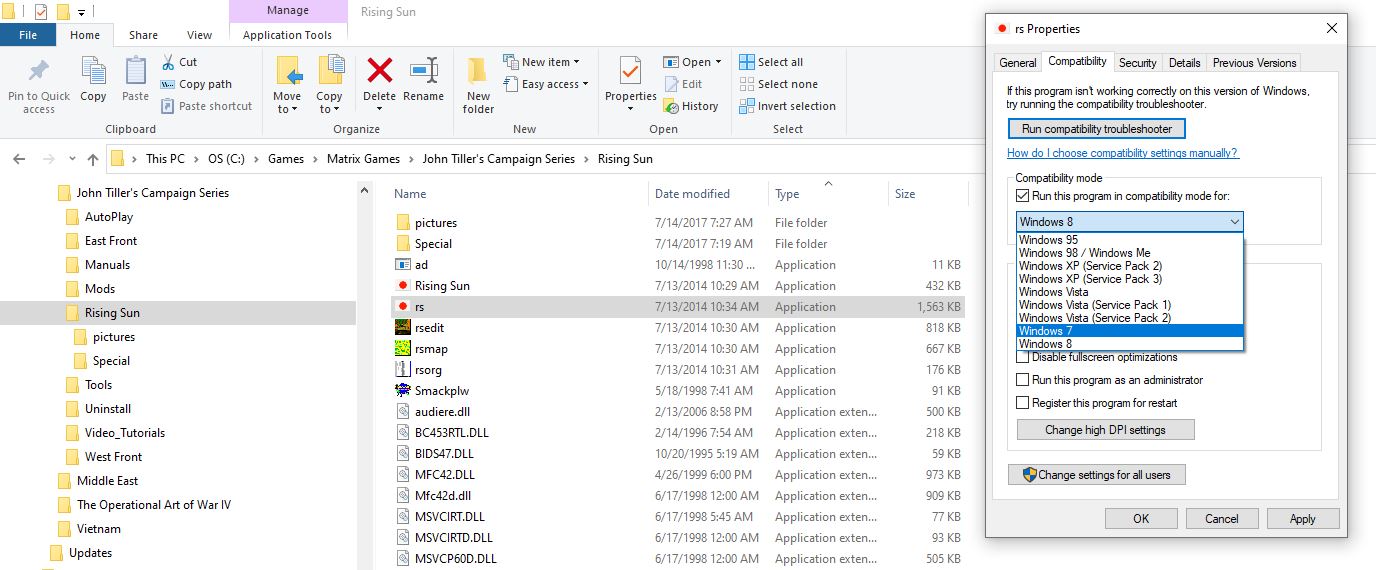
Task: Choose Windows 7 from the dropdown list
Action: [1129, 331]
